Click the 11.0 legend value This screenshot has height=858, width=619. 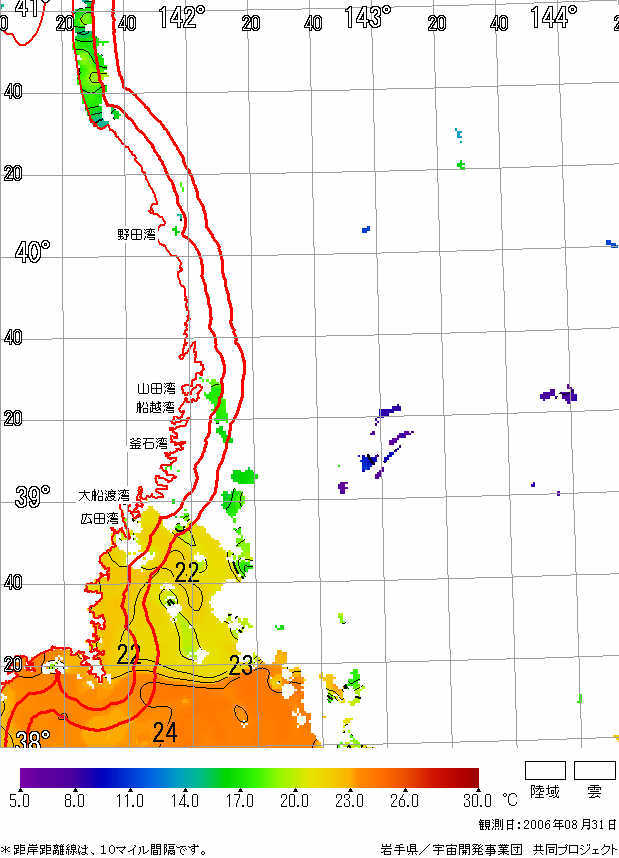(129, 802)
